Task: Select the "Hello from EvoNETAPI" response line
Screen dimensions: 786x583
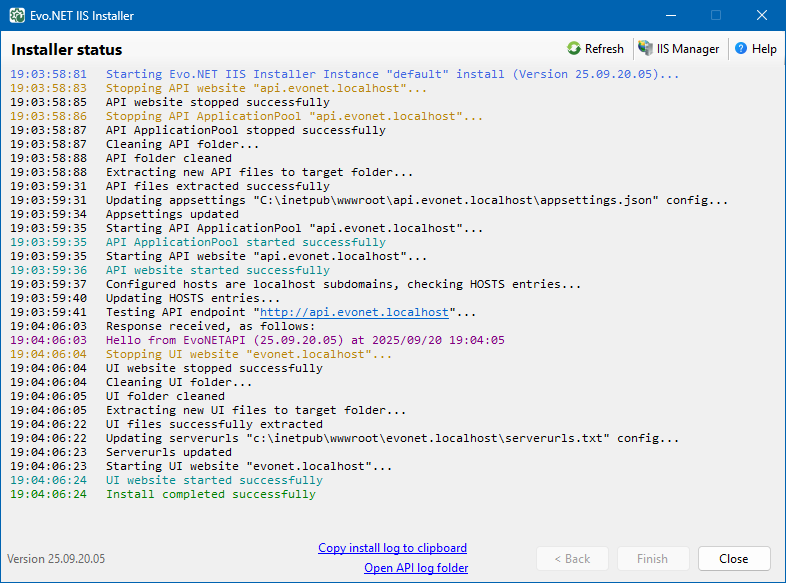Action: coord(305,340)
